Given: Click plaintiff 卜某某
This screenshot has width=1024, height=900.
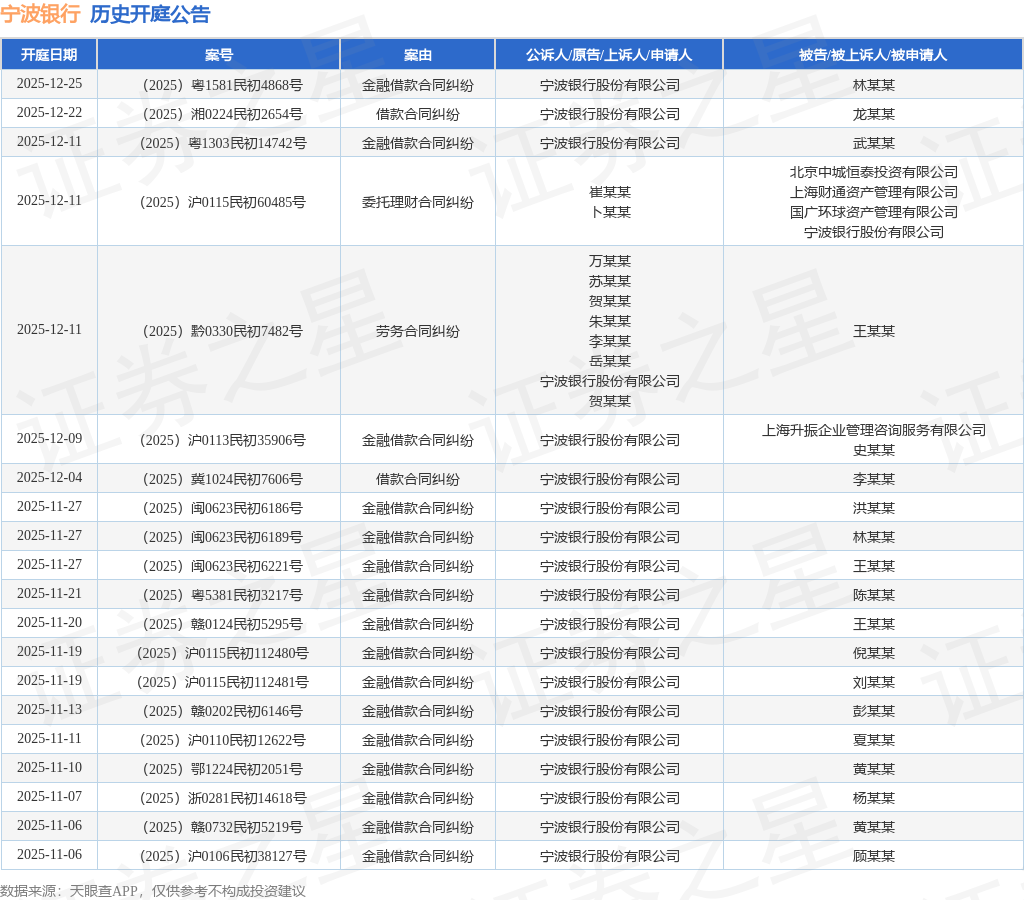Looking at the screenshot, I should (610, 212).
